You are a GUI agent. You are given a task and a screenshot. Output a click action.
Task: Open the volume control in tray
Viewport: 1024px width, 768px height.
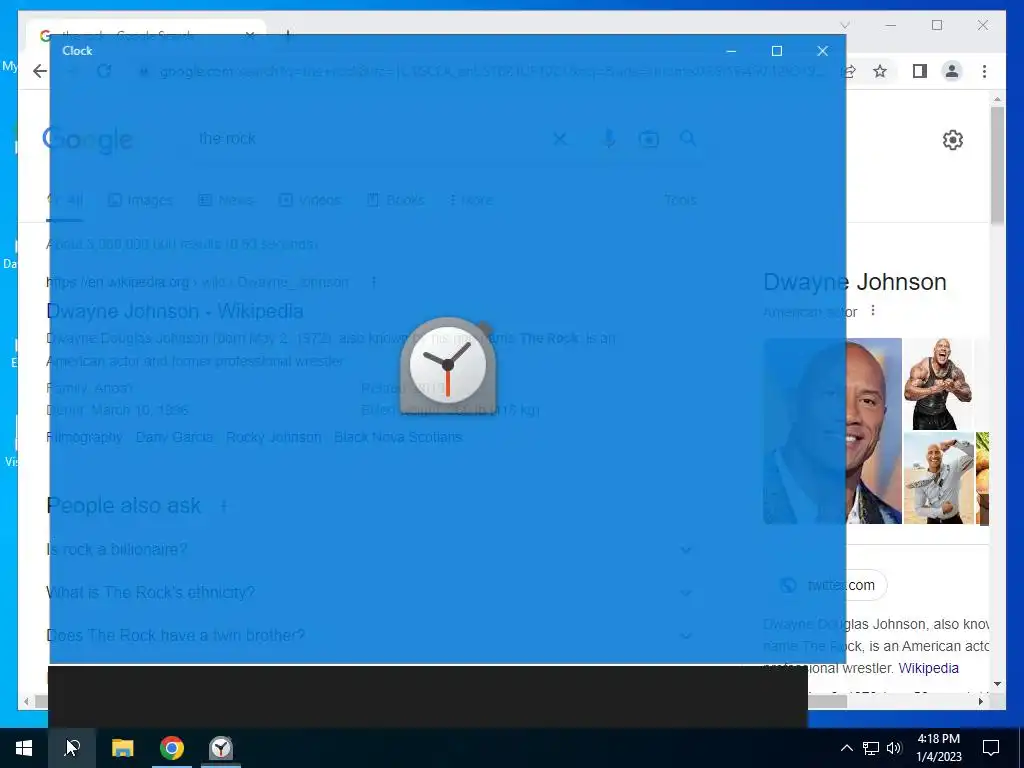point(894,748)
